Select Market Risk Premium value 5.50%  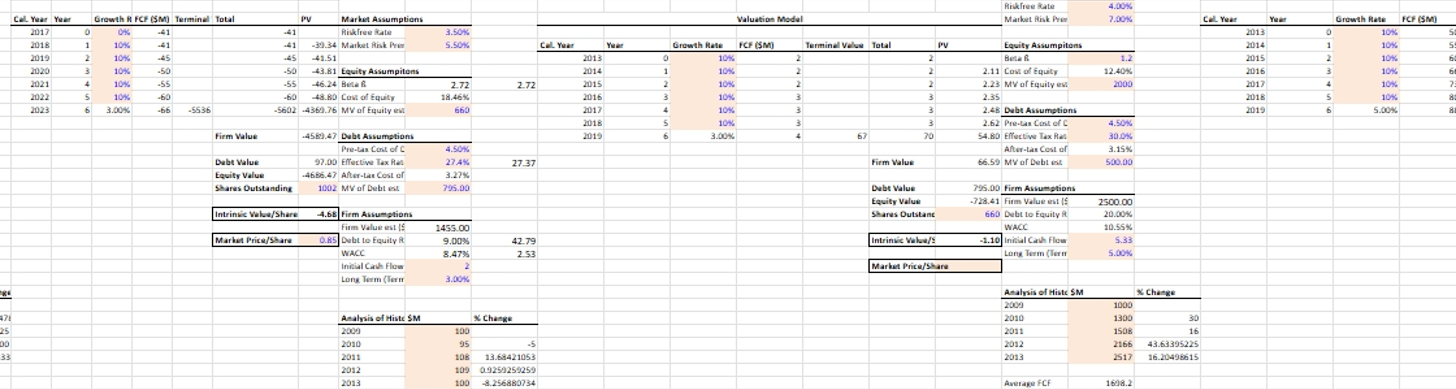pos(439,45)
